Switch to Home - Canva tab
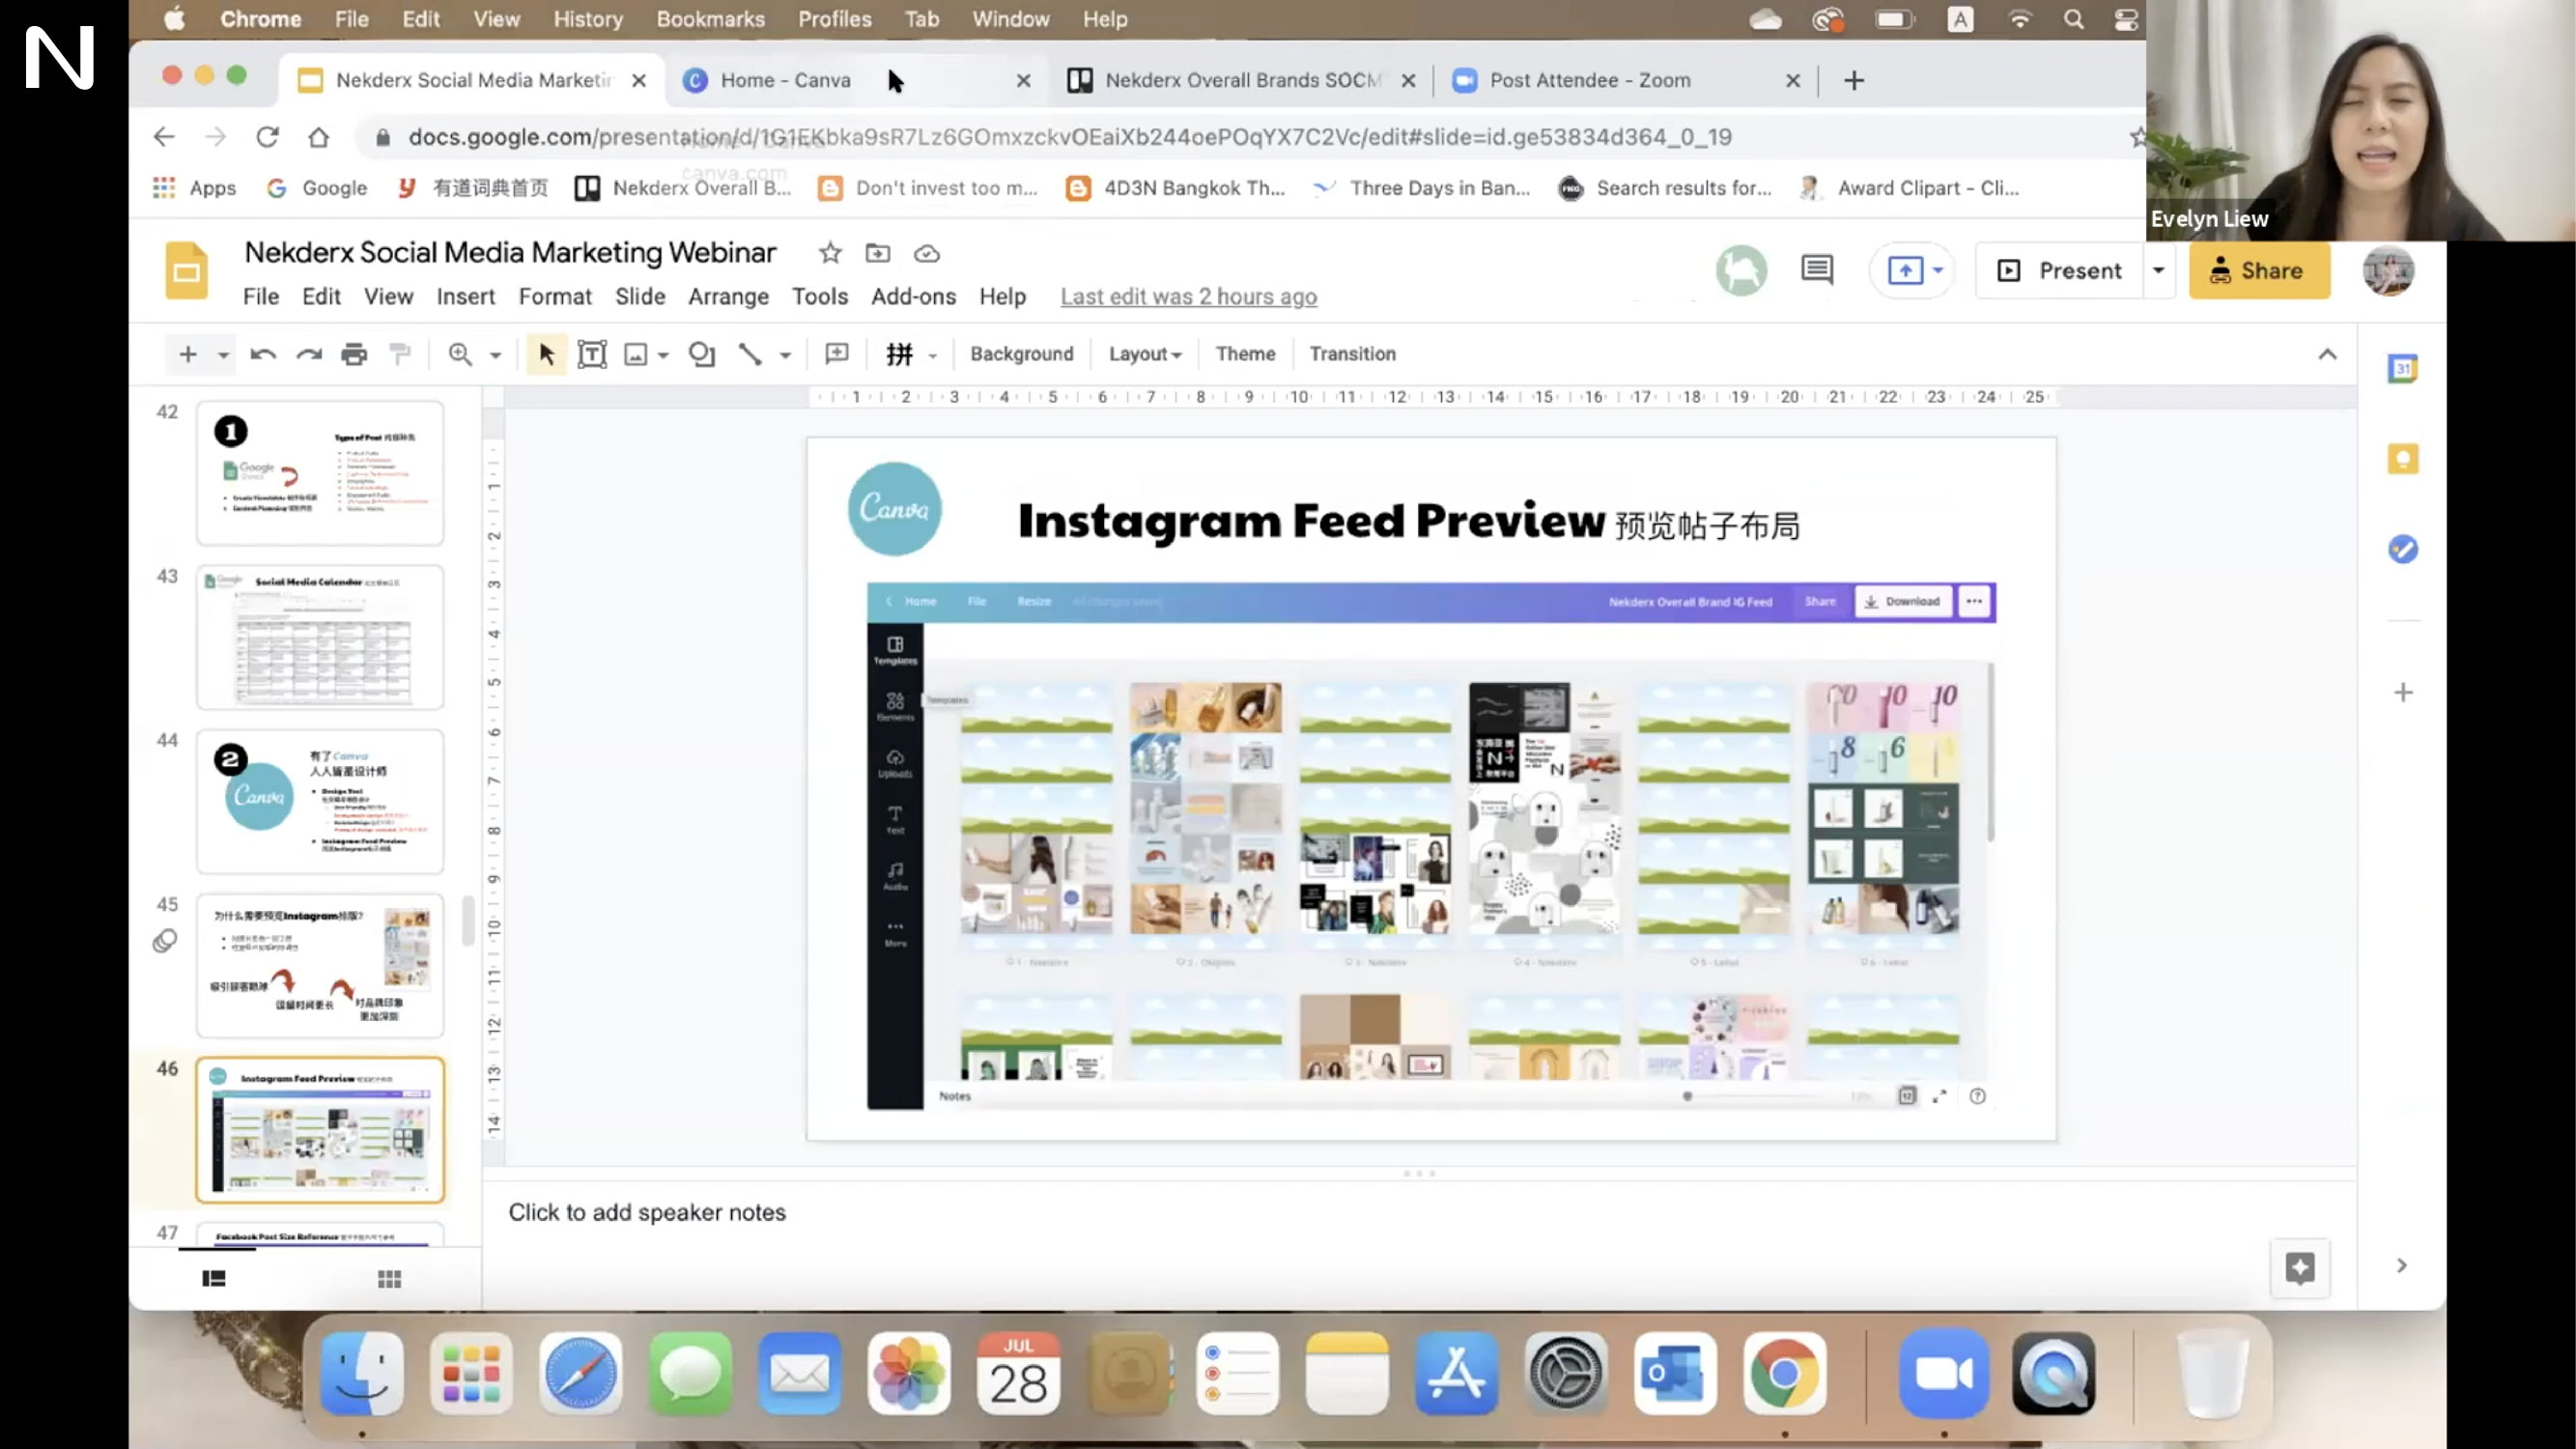This screenshot has height=1449, width=2576. (855, 80)
